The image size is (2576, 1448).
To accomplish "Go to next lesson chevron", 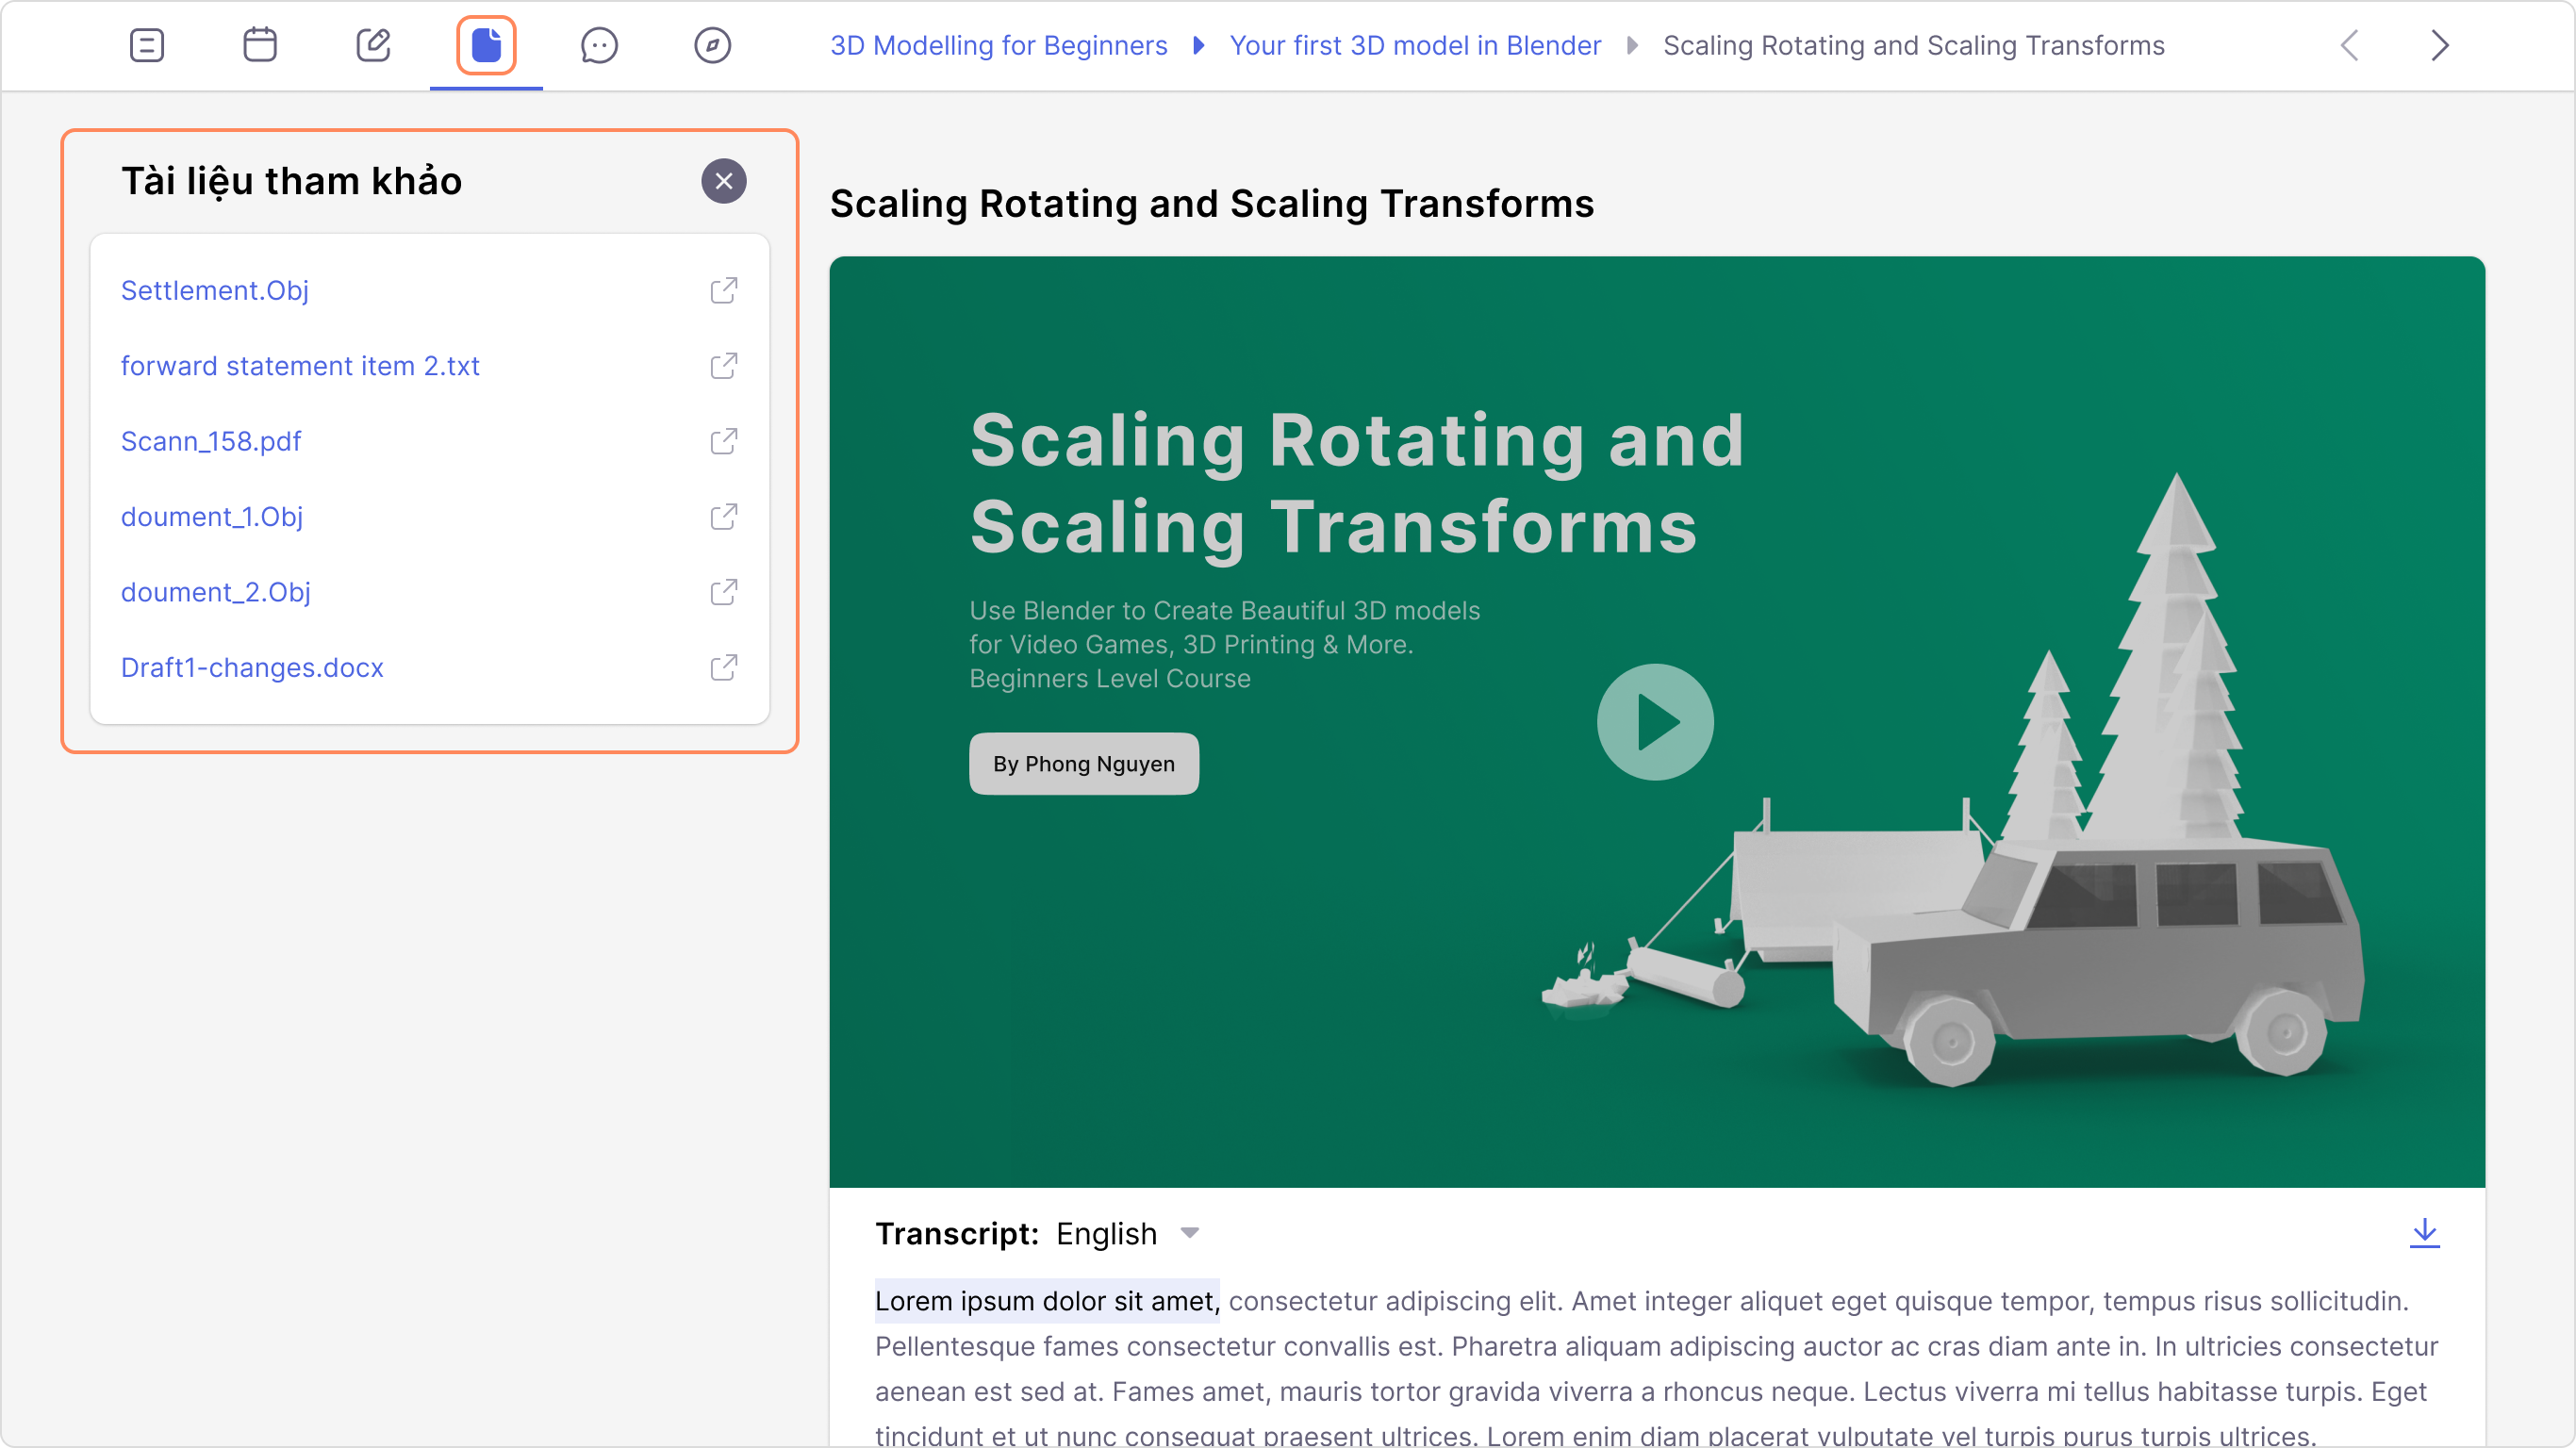I will point(2440,45).
